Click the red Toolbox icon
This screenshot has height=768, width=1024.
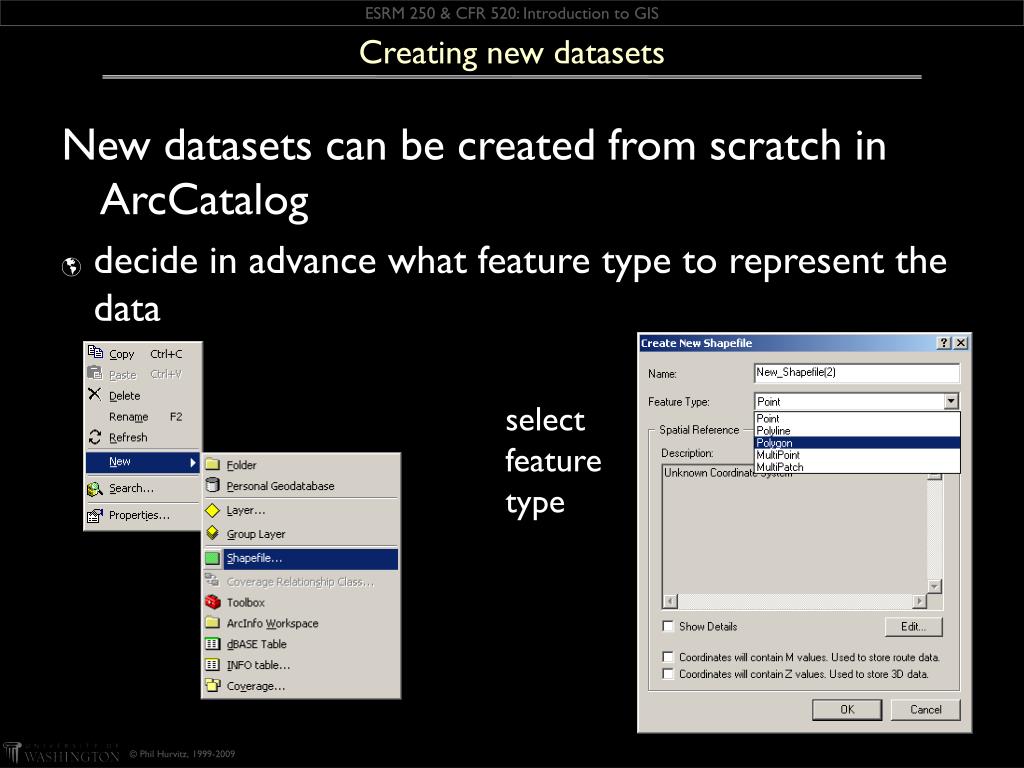click(212, 602)
